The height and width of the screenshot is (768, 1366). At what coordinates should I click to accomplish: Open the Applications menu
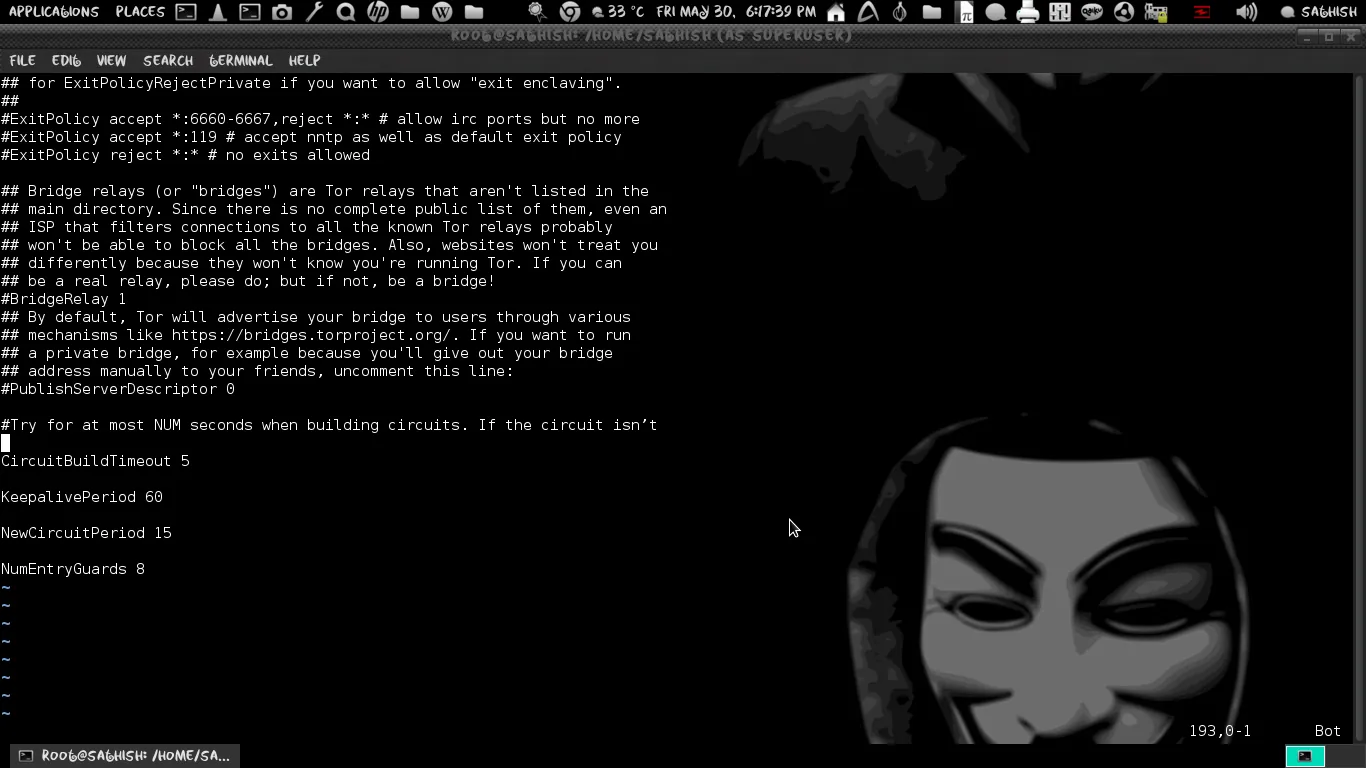tap(54, 12)
